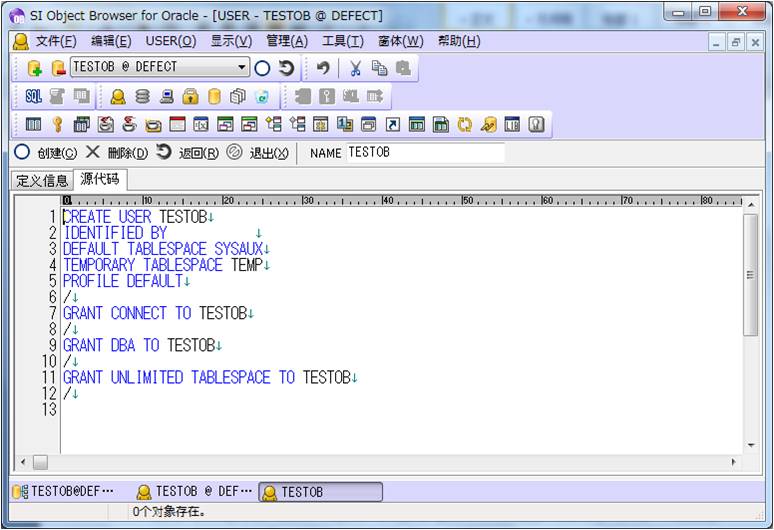Click the NAME input field containing TESTOB
Viewport: 774px width, 530px height.
click(x=426, y=153)
